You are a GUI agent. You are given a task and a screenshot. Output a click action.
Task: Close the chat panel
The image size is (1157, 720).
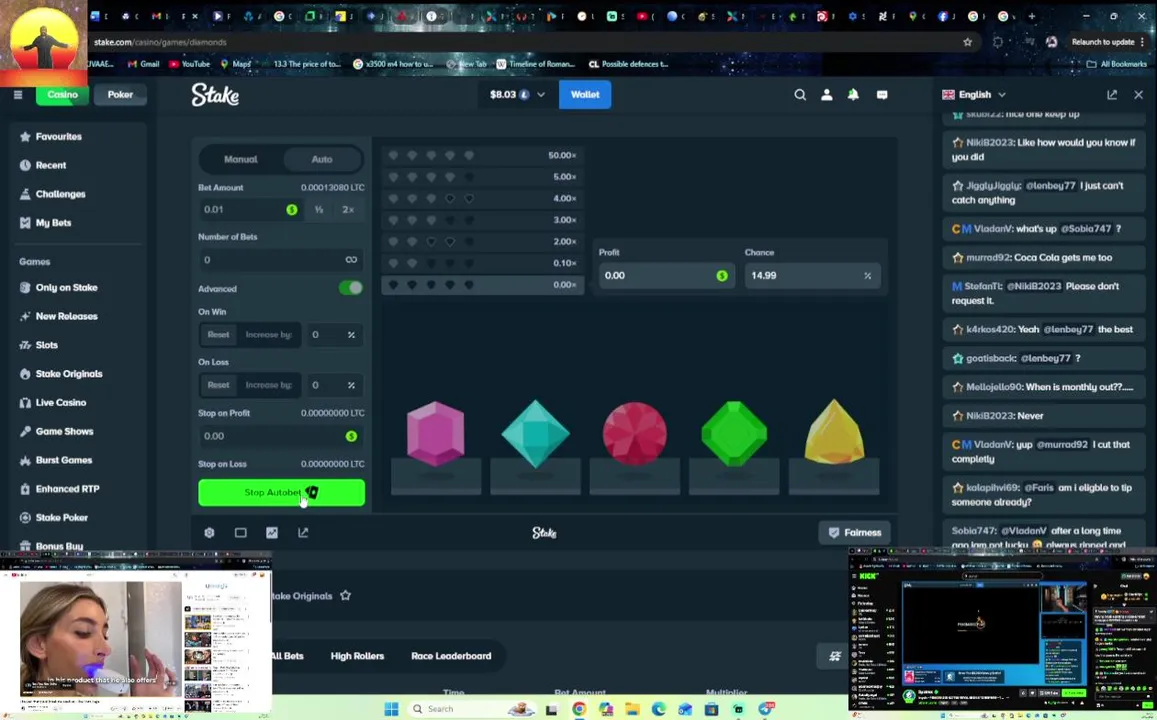(1139, 94)
